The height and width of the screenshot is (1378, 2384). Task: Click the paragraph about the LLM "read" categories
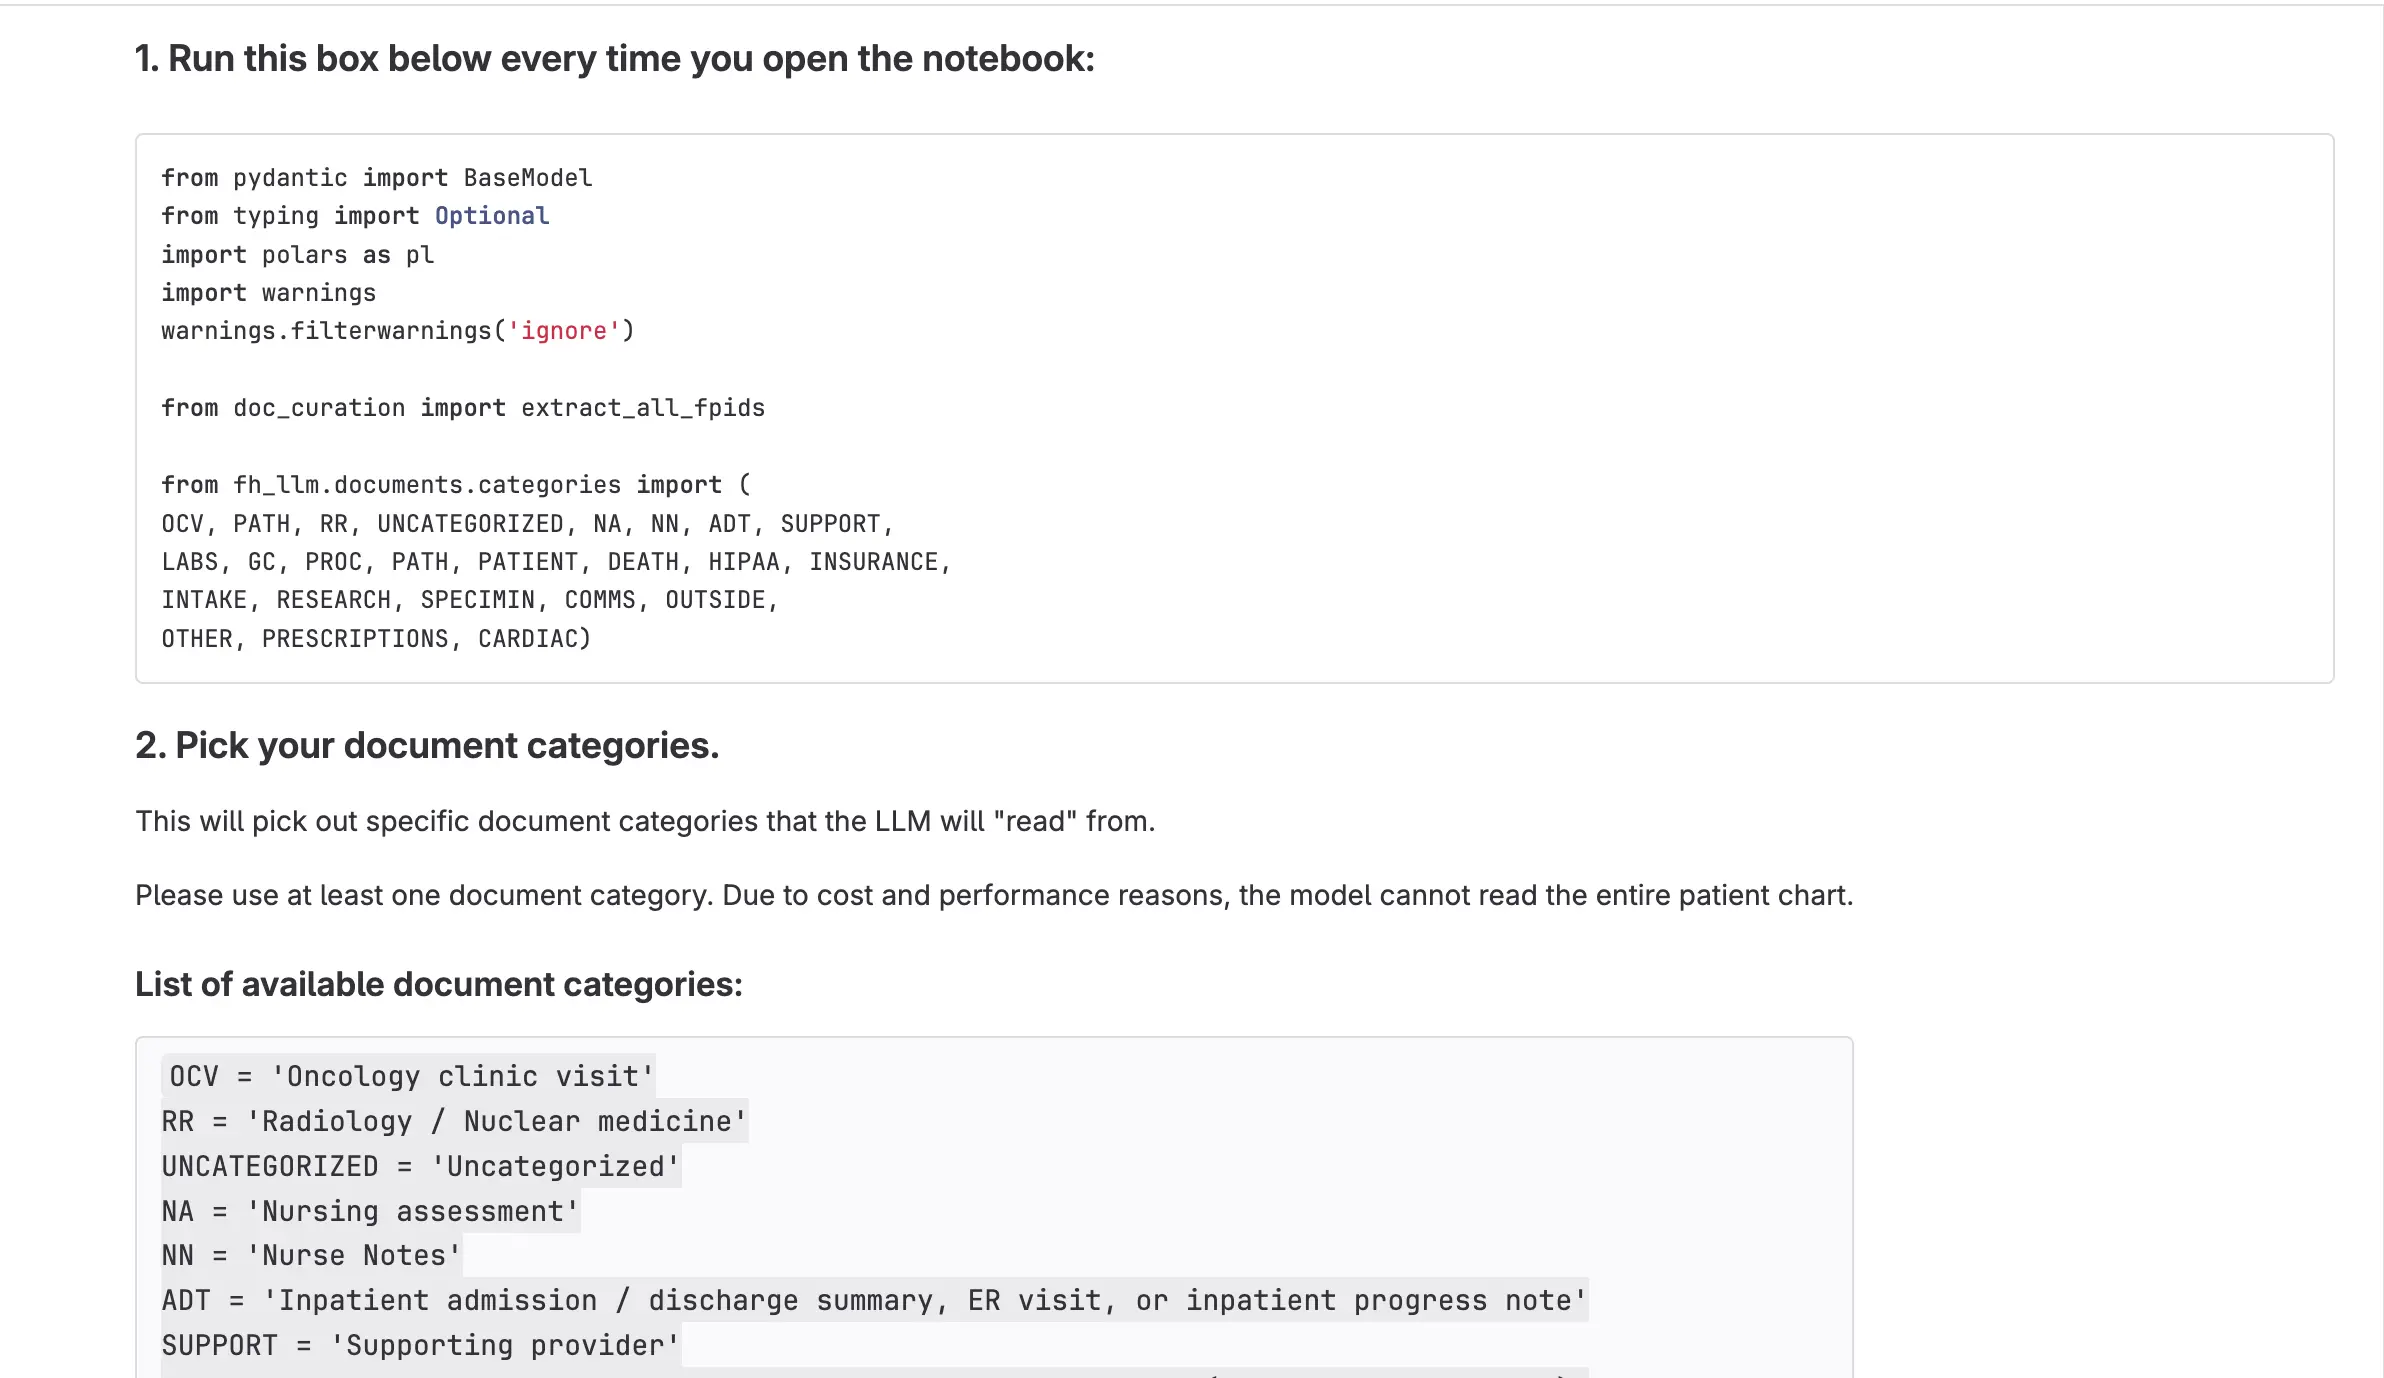[x=645, y=821]
